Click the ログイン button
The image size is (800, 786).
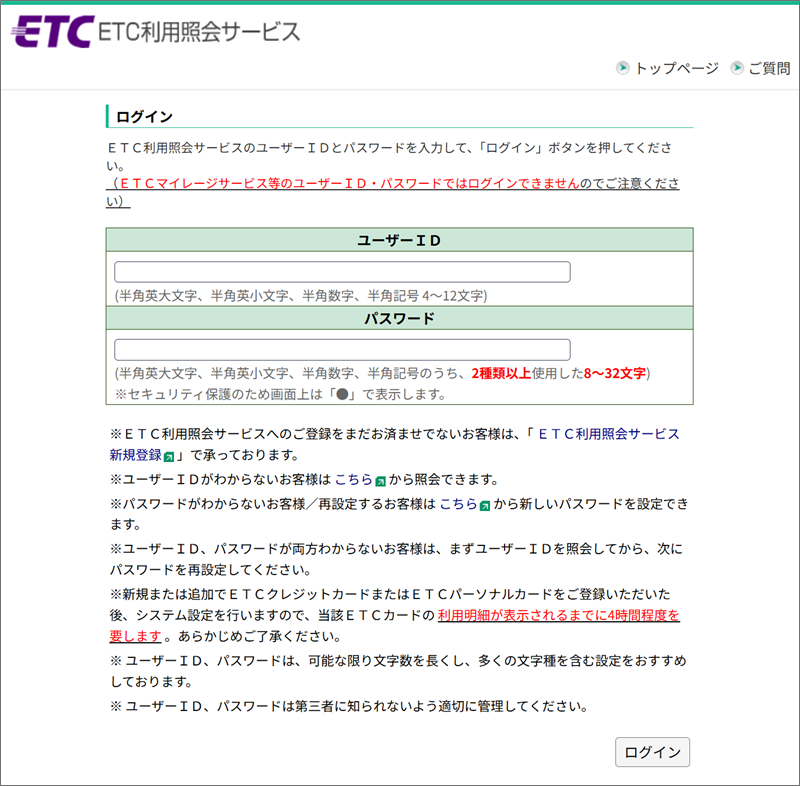(653, 752)
